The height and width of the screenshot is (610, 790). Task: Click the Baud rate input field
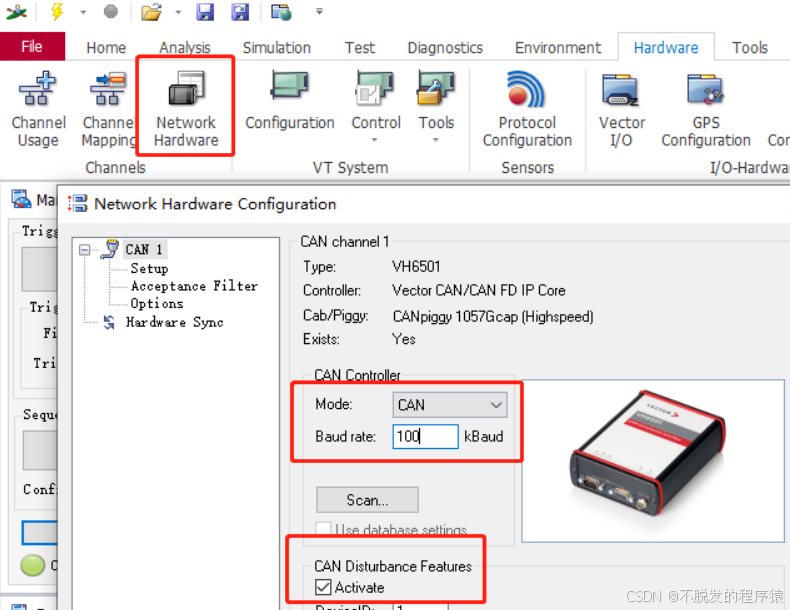coord(425,436)
